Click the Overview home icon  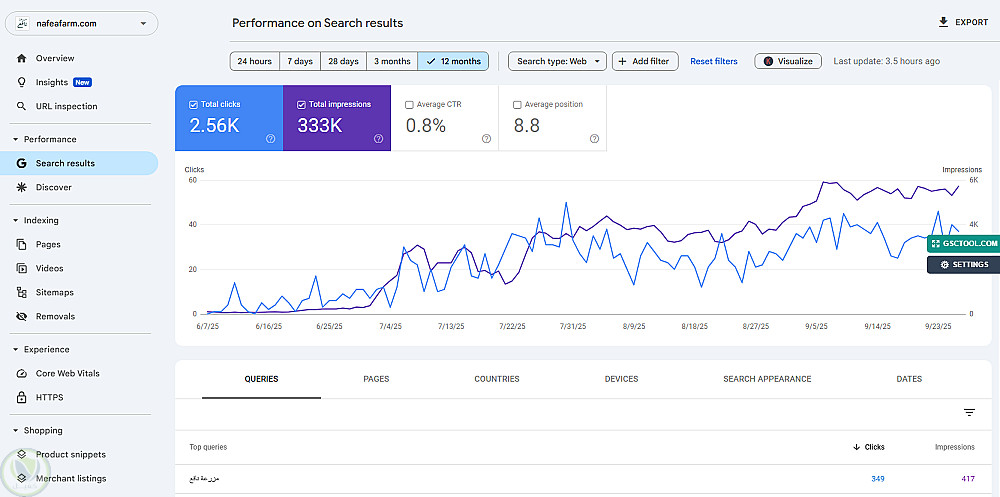point(22,58)
